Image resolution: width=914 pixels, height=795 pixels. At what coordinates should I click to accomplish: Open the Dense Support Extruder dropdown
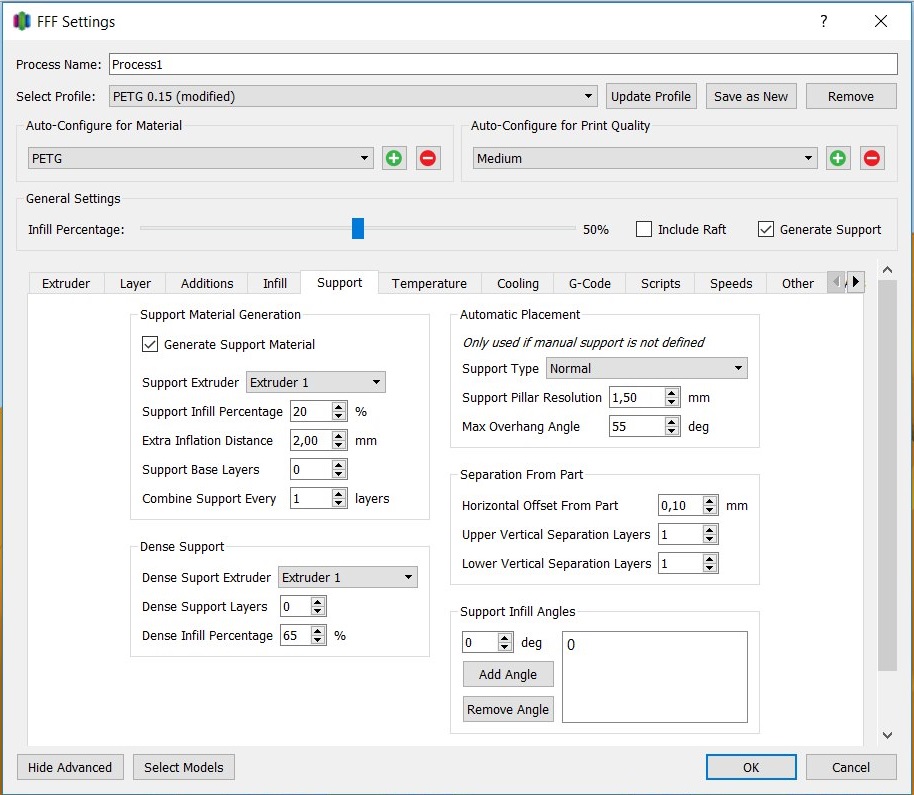[x=347, y=577]
